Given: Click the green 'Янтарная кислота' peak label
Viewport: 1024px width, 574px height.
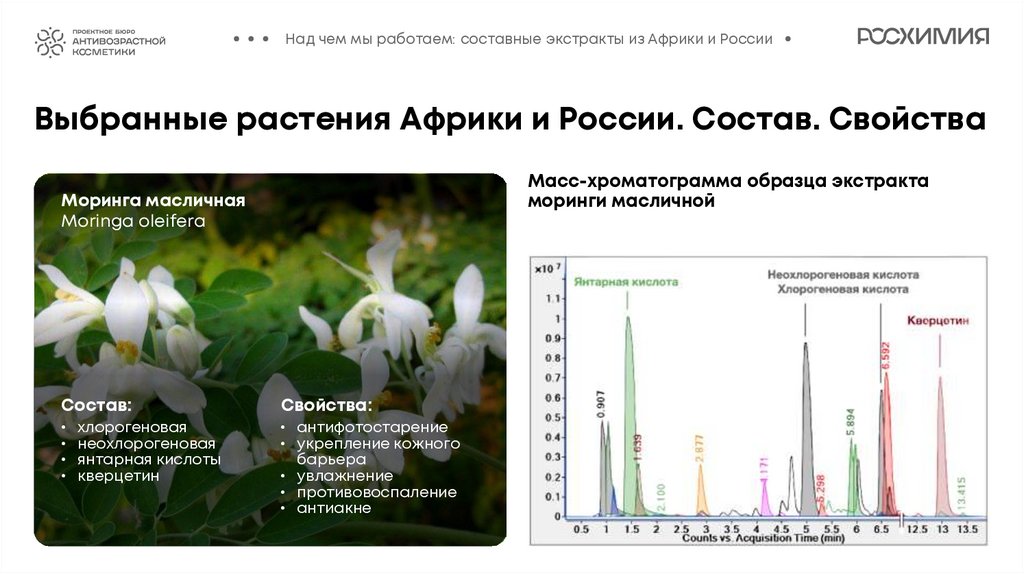Looking at the screenshot, I should pyautogui.click(x=626, y=282).
